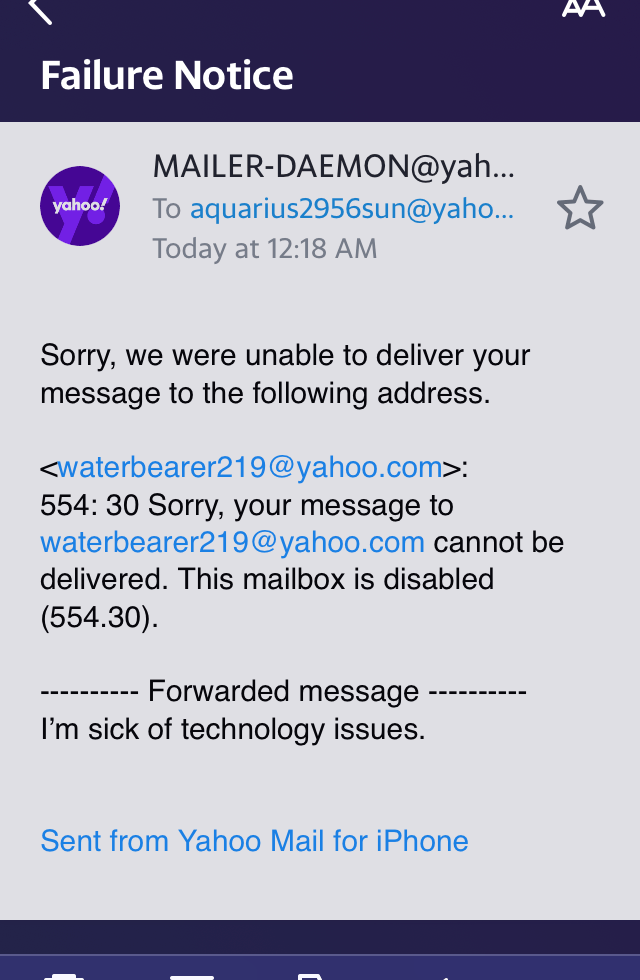
Task: Star the Failure Notice email
Action: click(580, 209)
